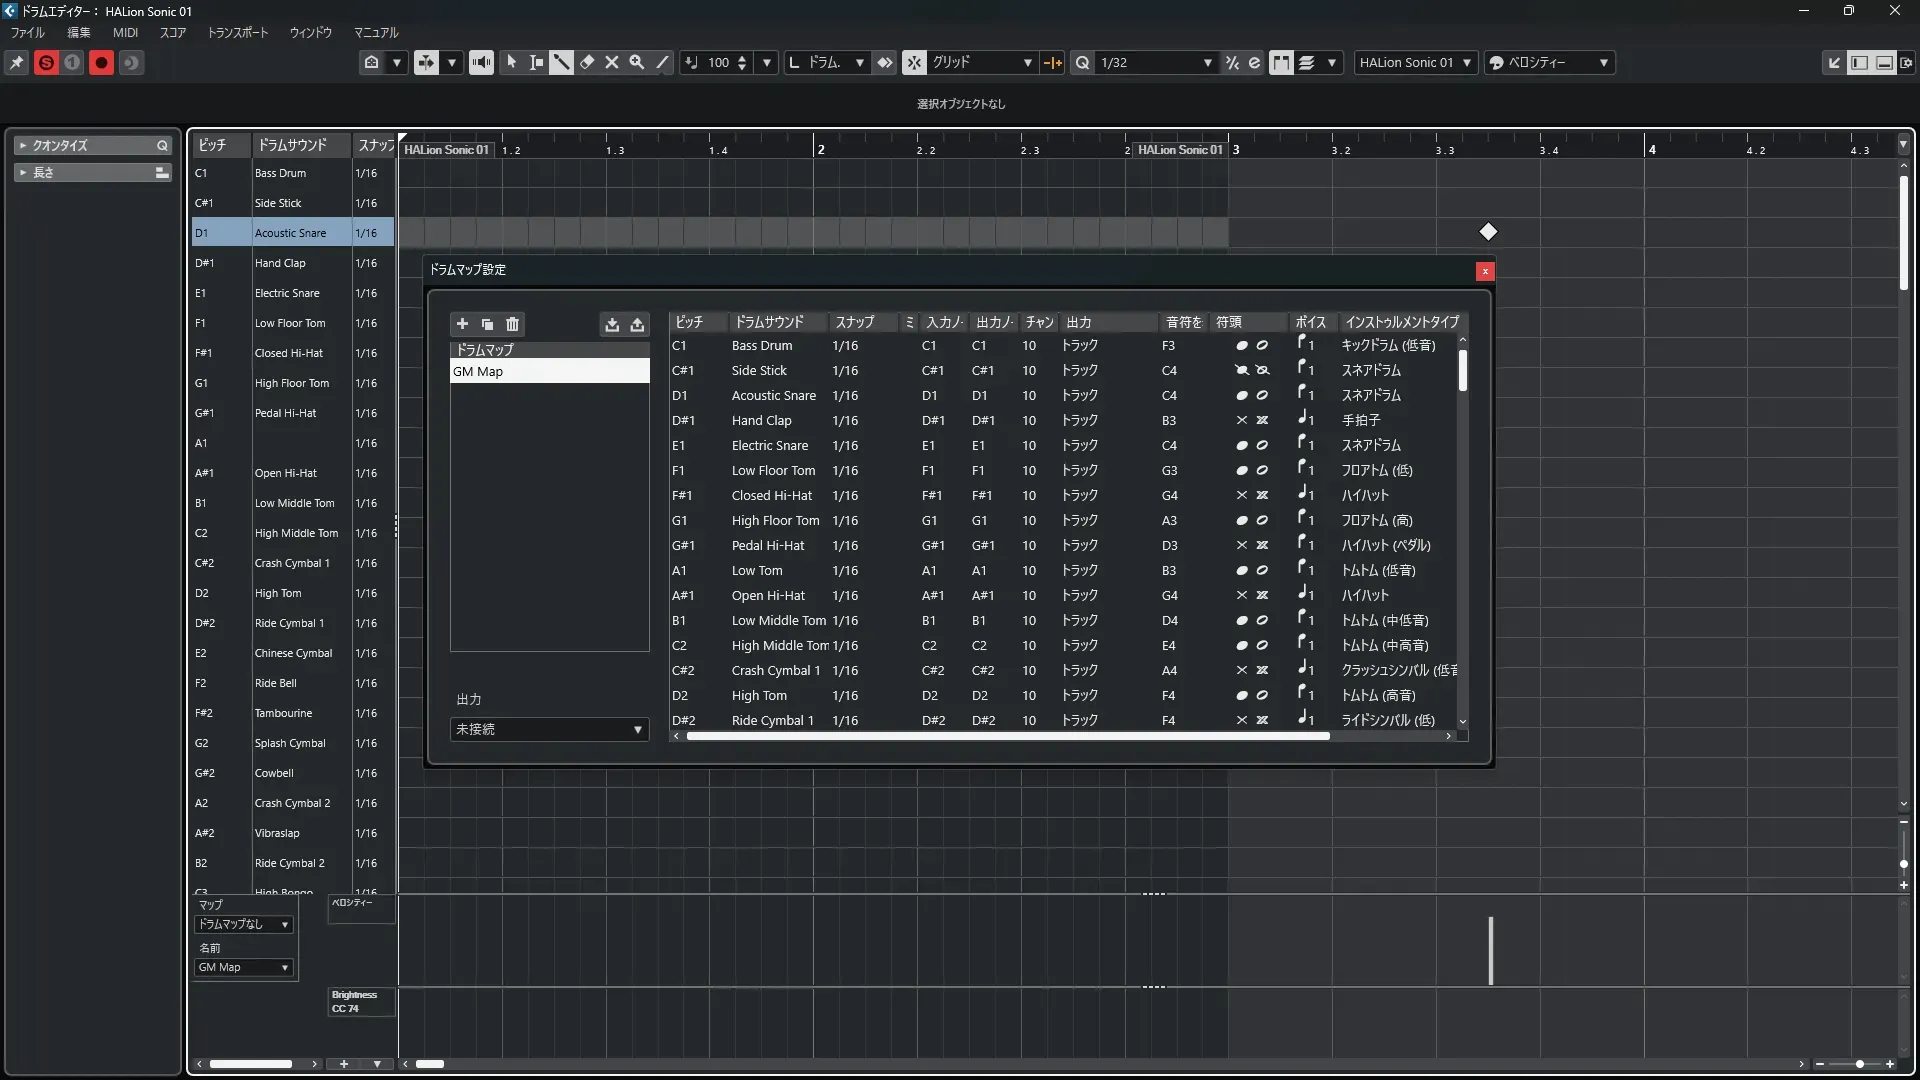Toggle Snap on/off button
This screenshot has height=1080, width=1920.
[x=914, y=62]
